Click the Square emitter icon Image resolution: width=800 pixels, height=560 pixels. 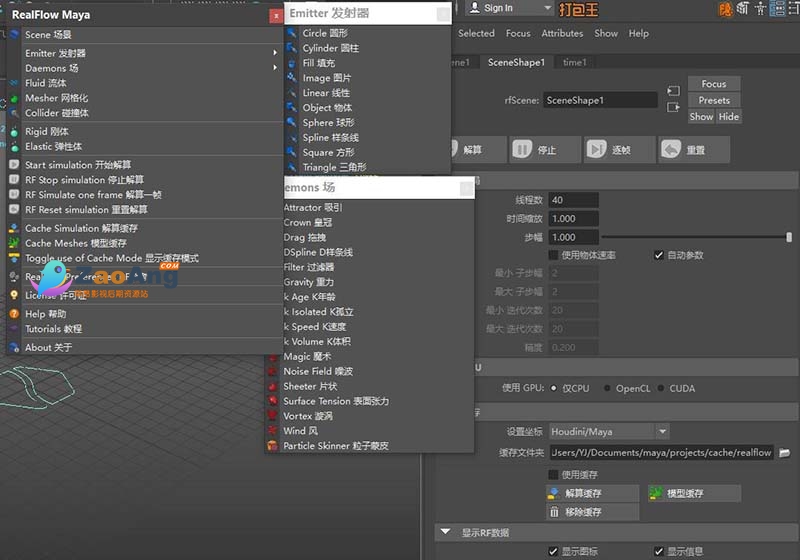291,152
